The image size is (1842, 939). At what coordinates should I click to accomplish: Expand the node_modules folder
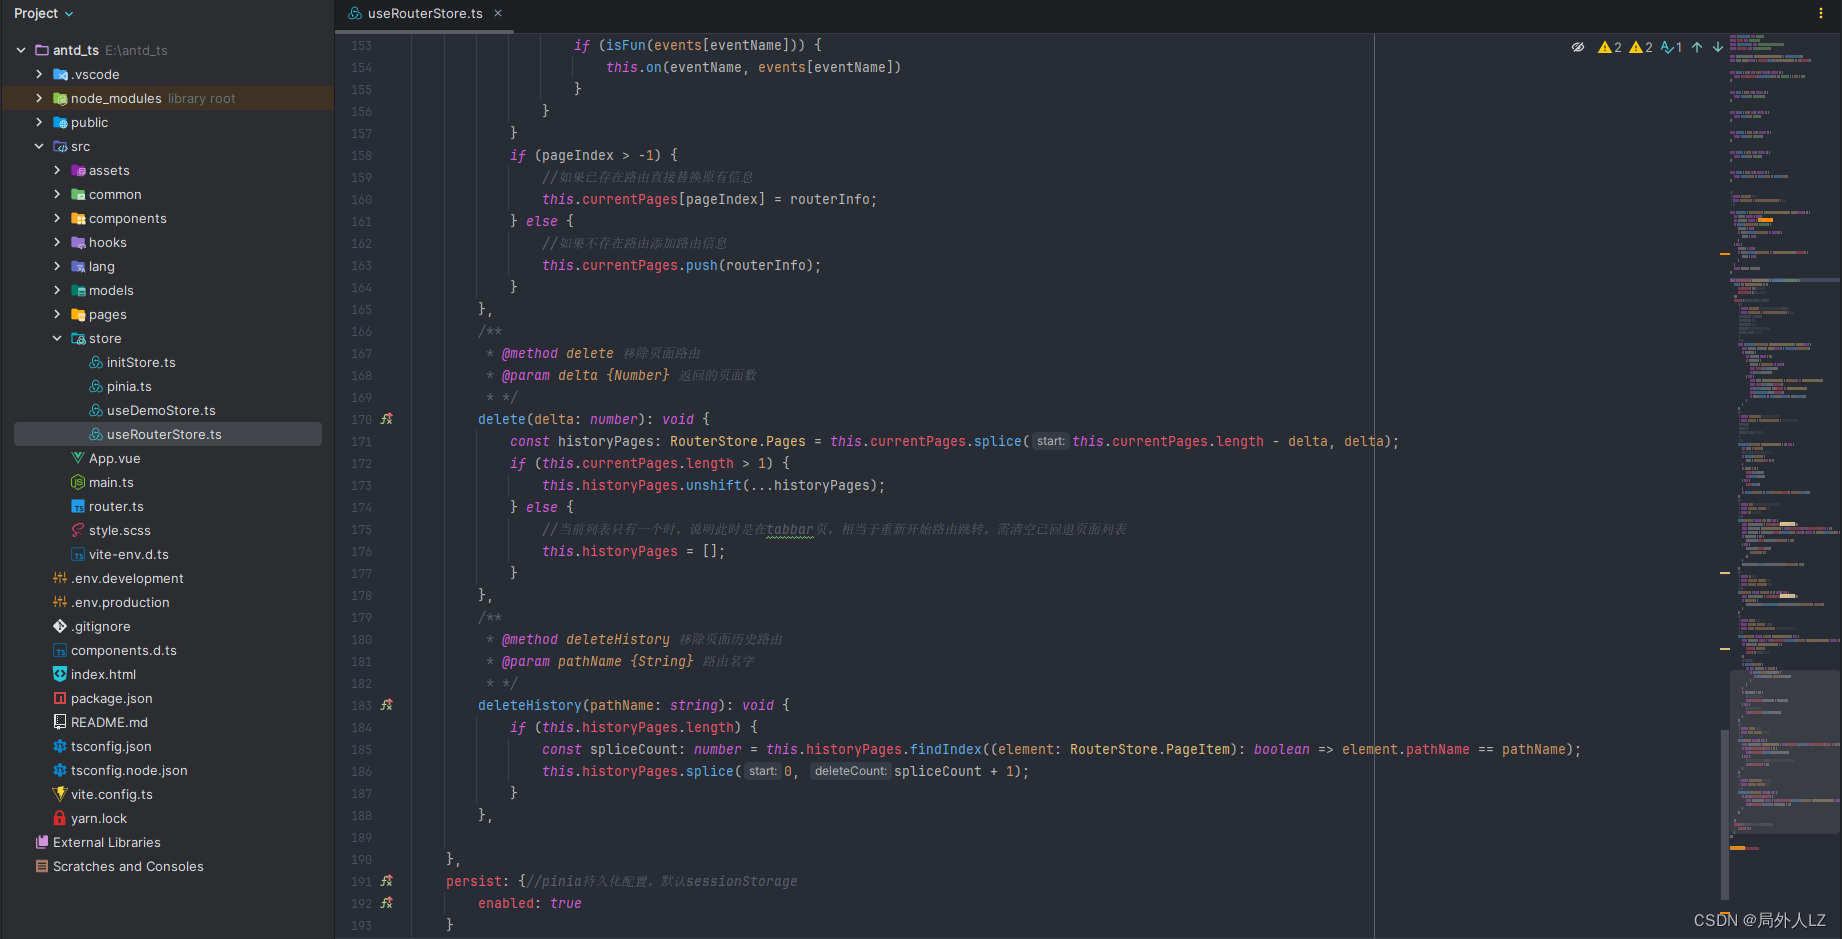[x=39, y=98]
